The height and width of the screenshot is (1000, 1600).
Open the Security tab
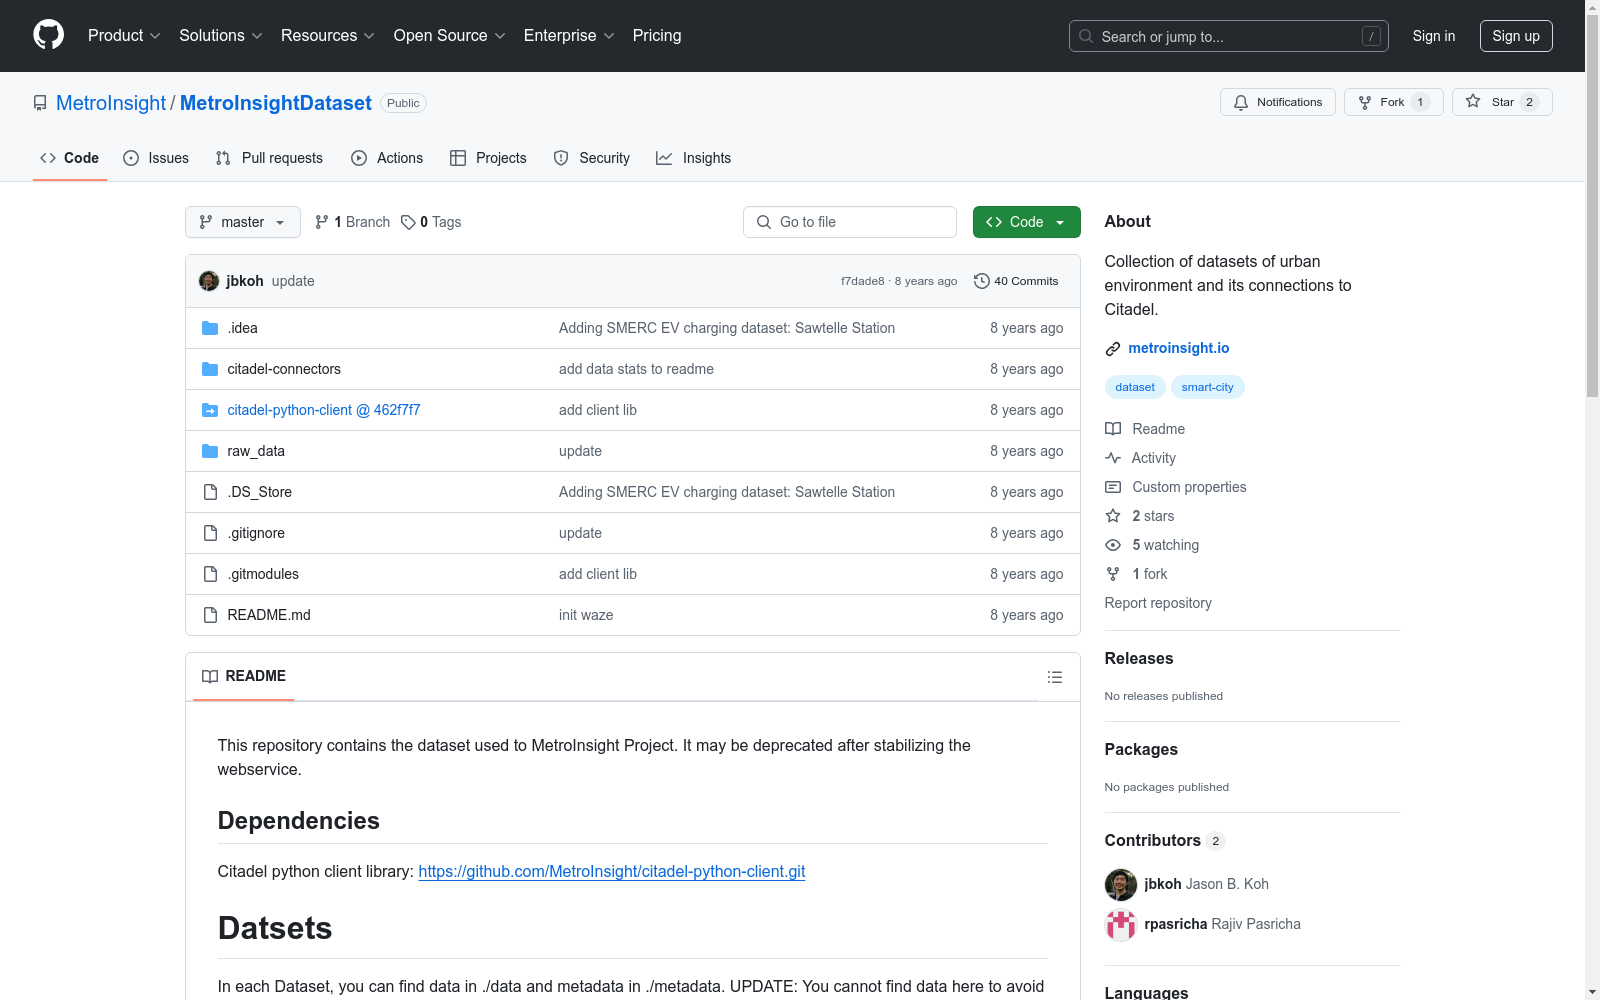(592, 158)
